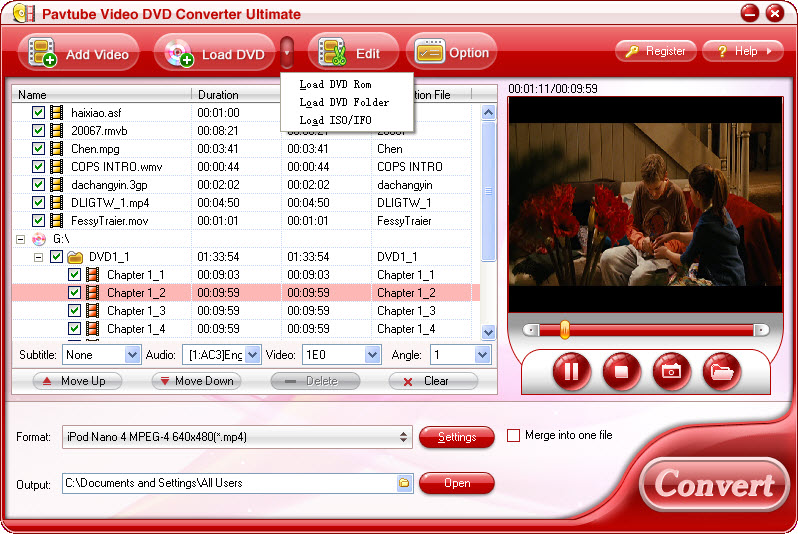
Task: Click the Delete button
Action: (315, 381)
